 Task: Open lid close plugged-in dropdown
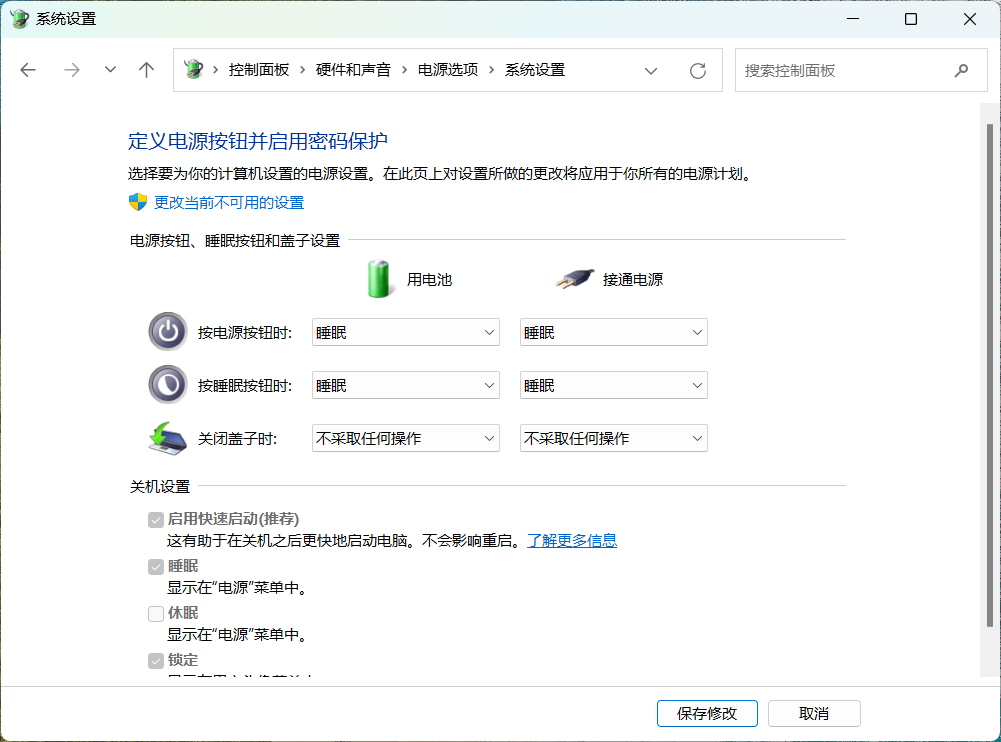613,438
